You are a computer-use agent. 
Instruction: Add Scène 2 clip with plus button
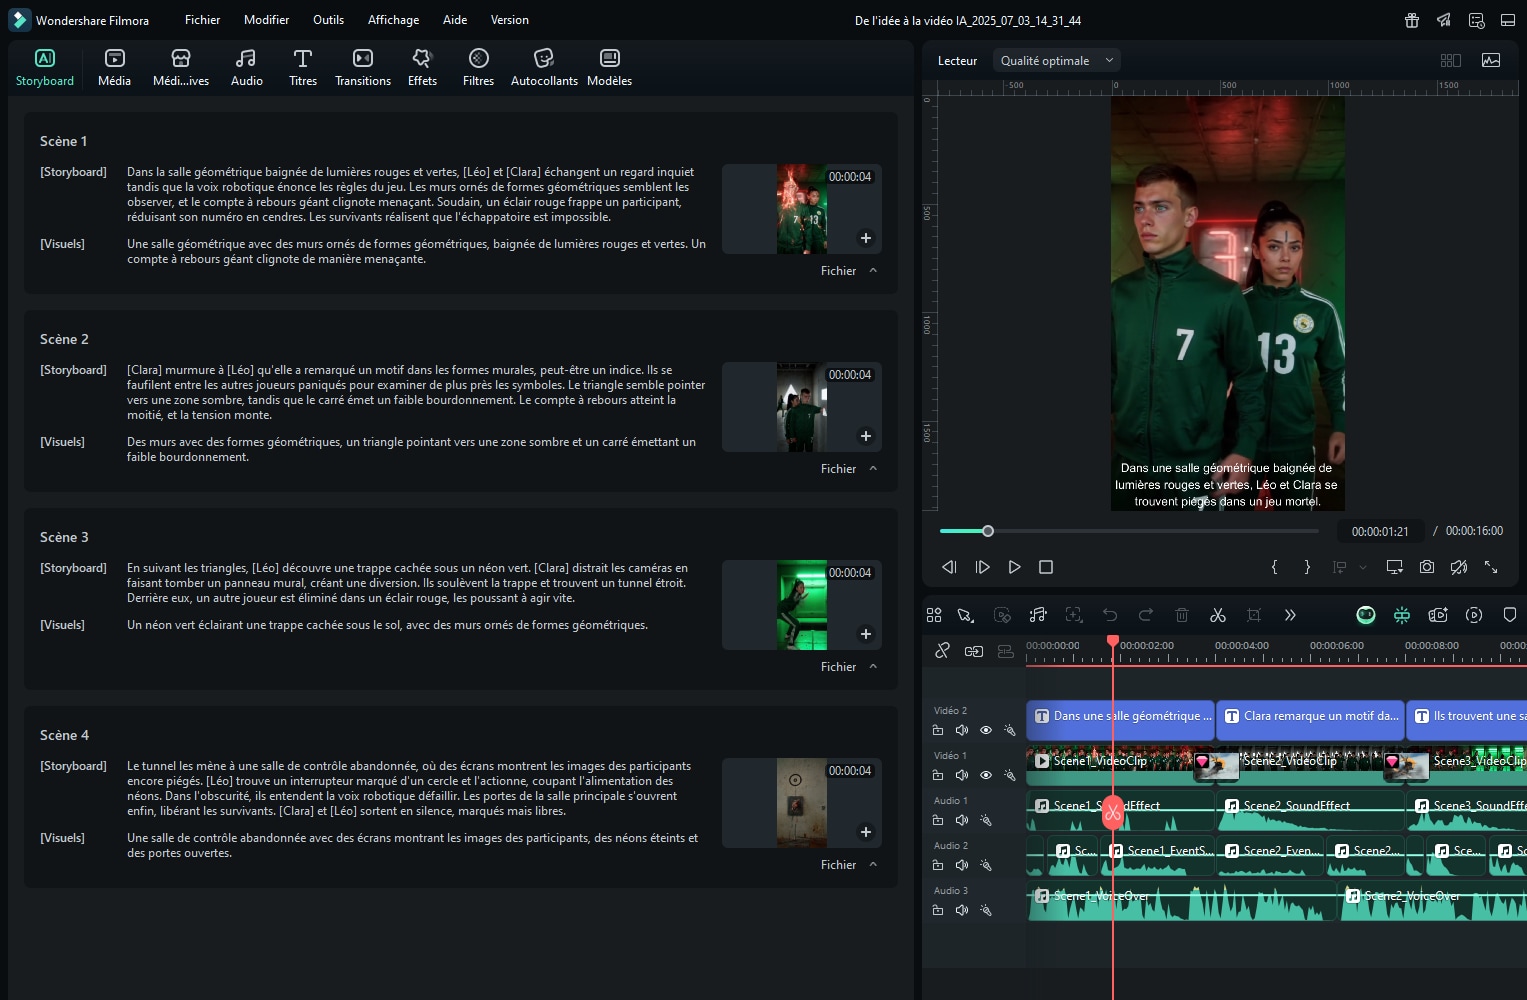tap(866, 436)
